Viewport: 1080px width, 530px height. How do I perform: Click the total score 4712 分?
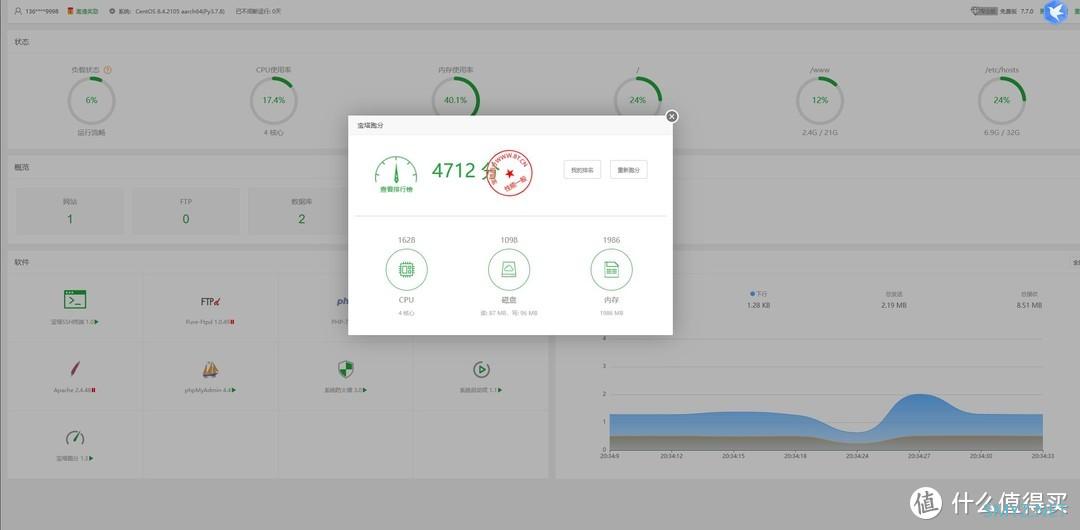463,170
